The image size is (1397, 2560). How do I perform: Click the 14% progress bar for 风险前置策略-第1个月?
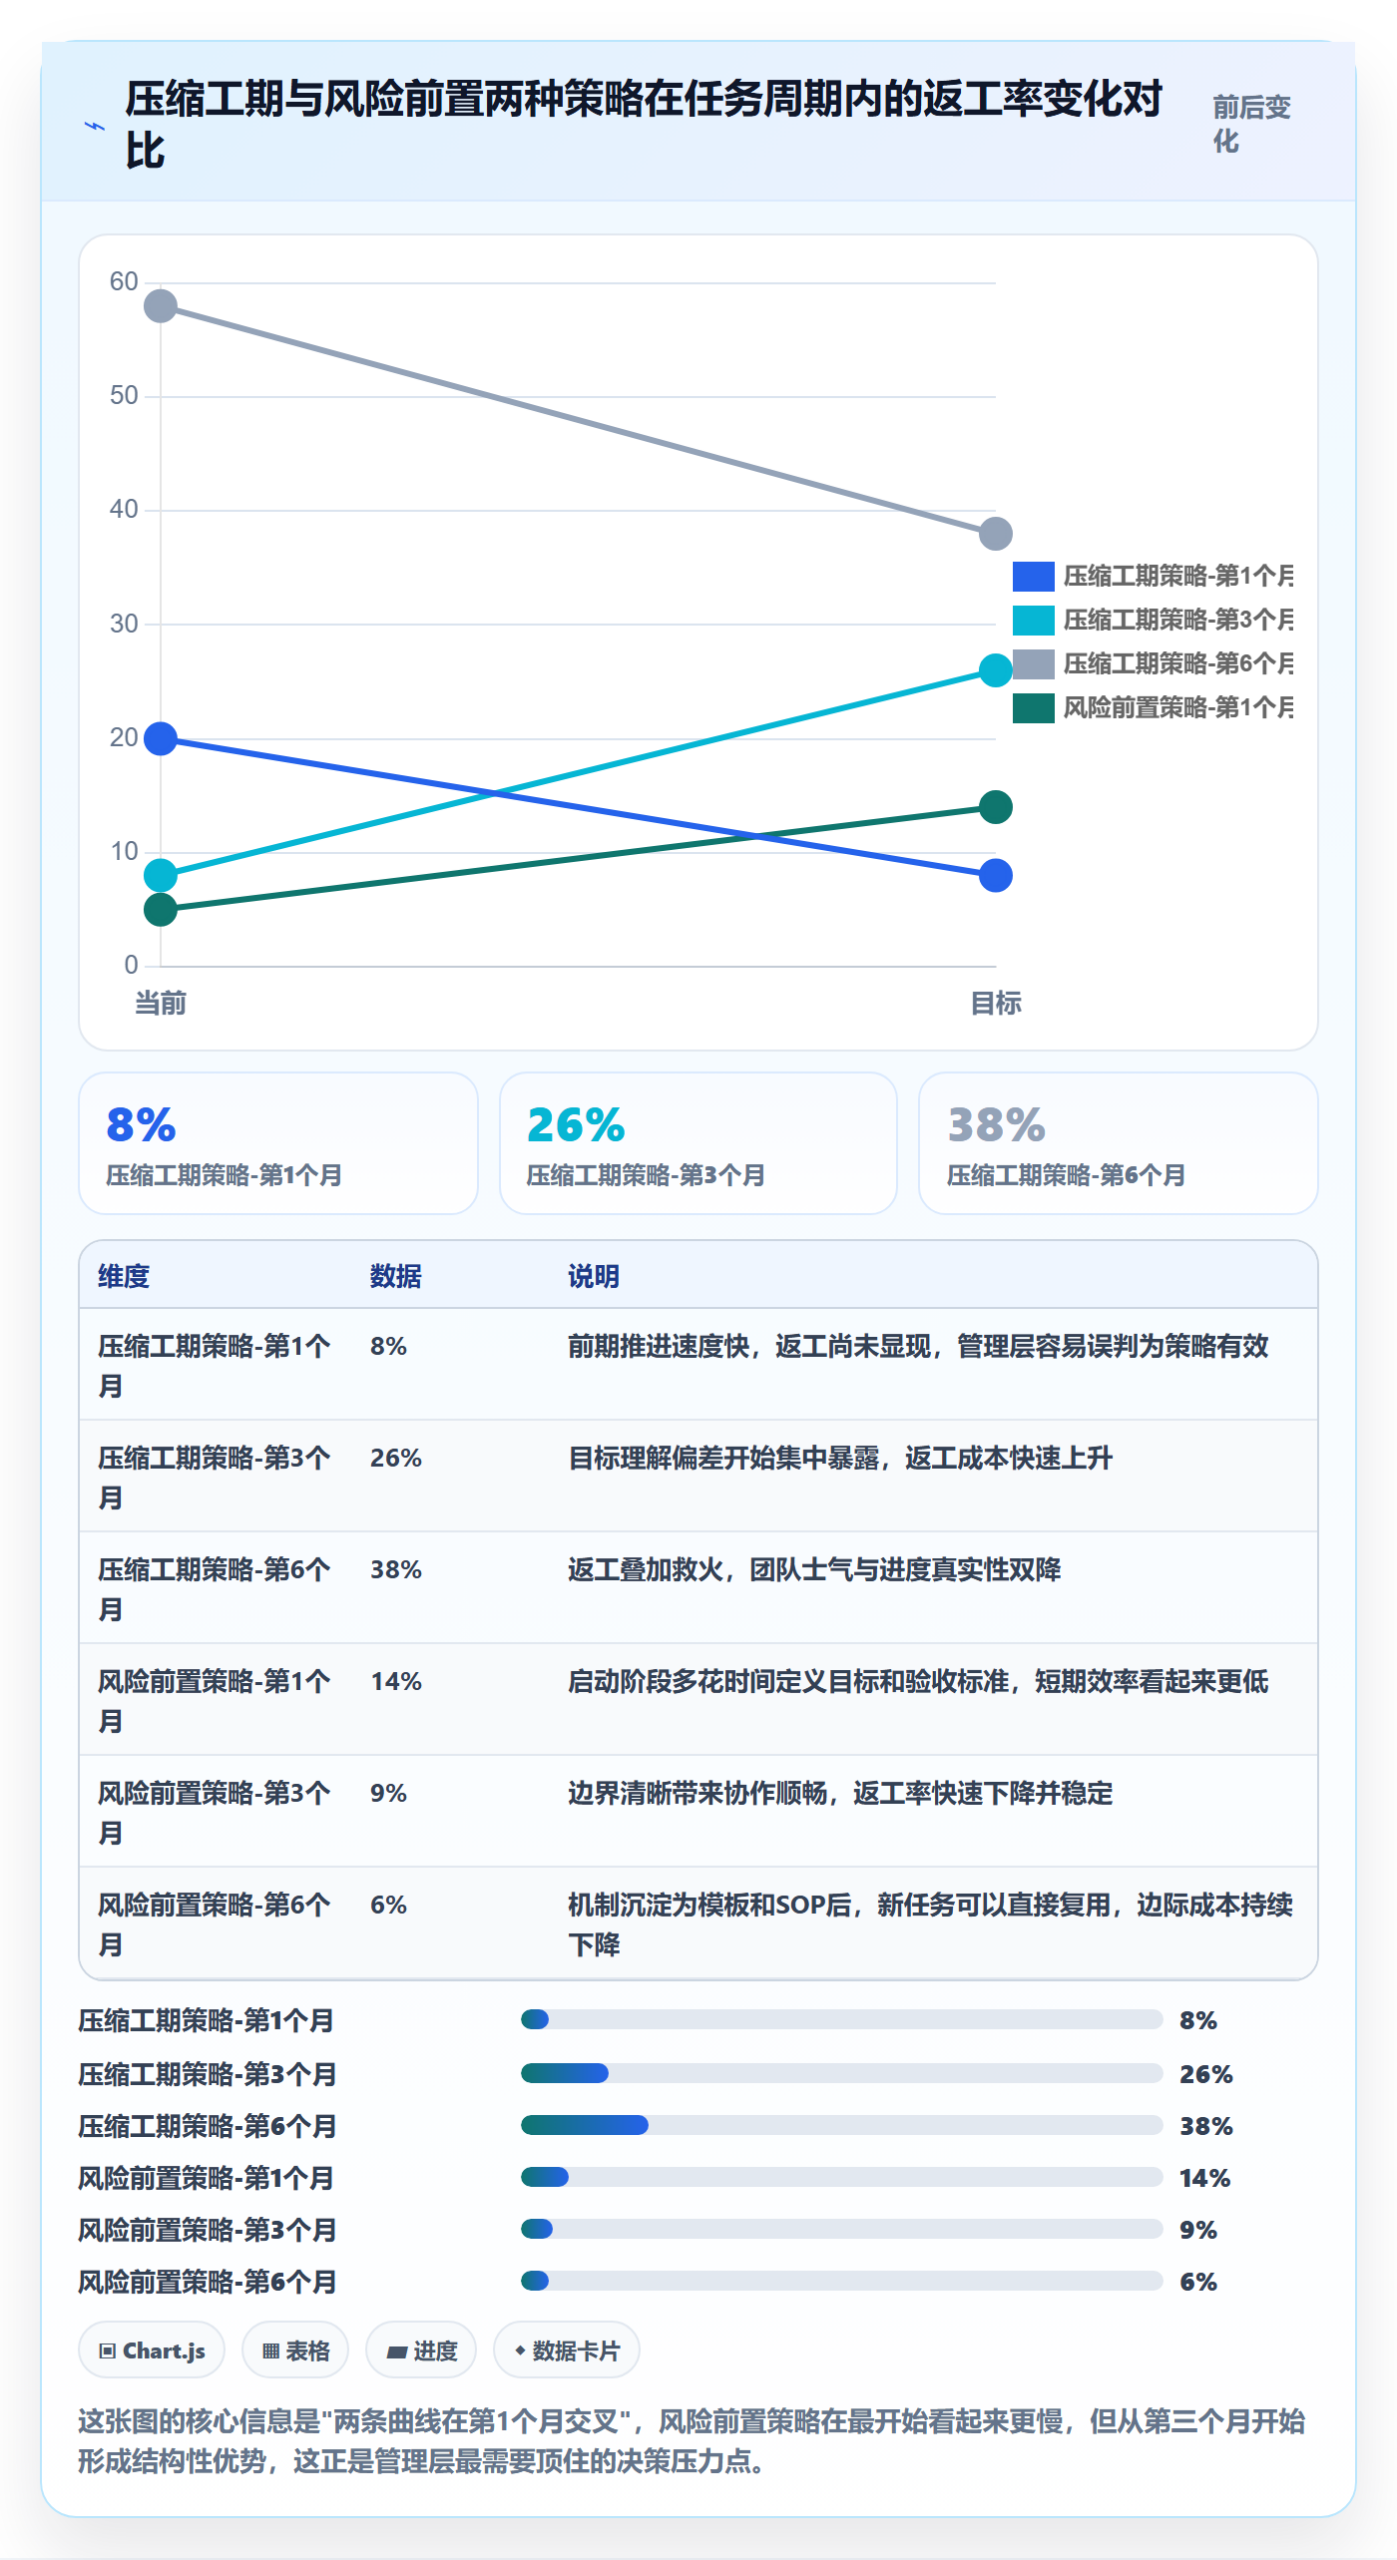pyautogui.click(x=841, y=2177)
